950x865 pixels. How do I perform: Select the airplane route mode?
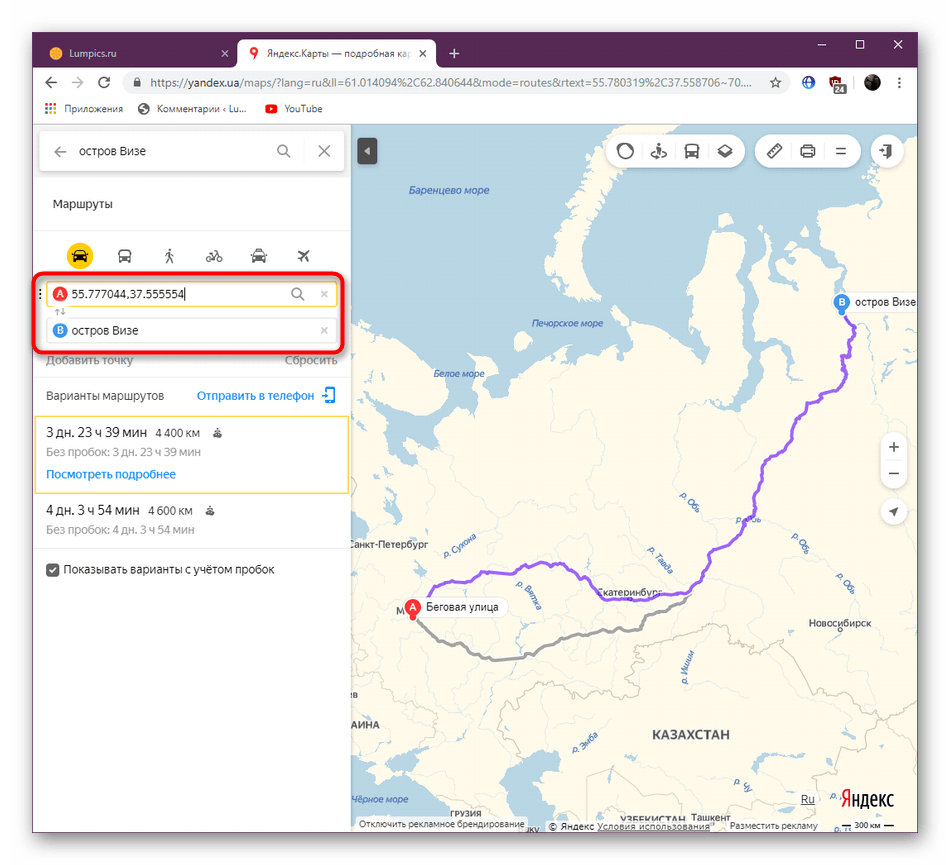(x=304, y=256)
